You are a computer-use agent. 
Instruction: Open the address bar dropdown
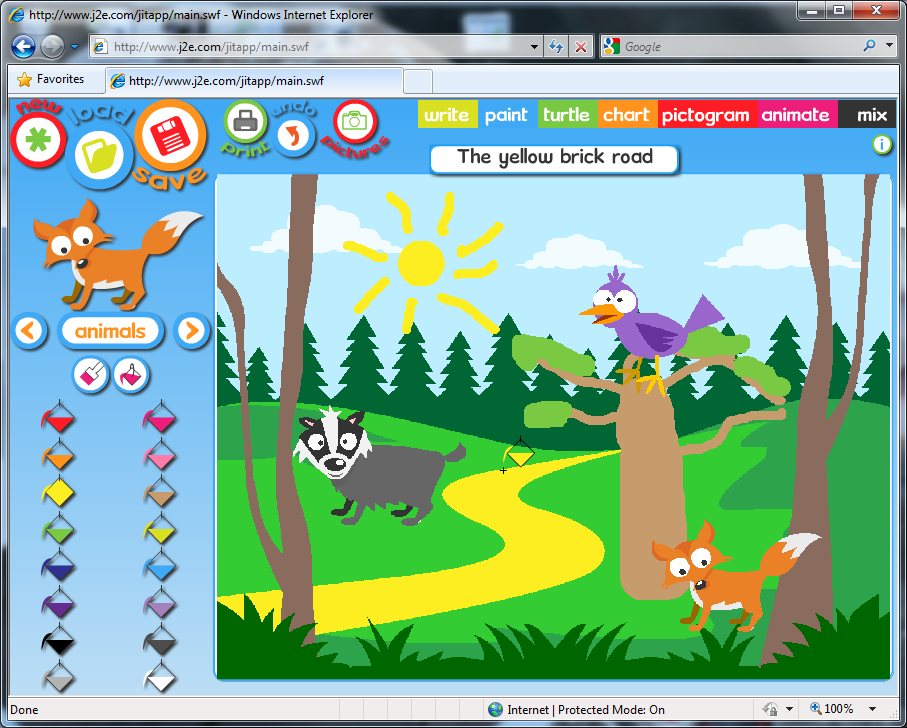tap(533, 46)
